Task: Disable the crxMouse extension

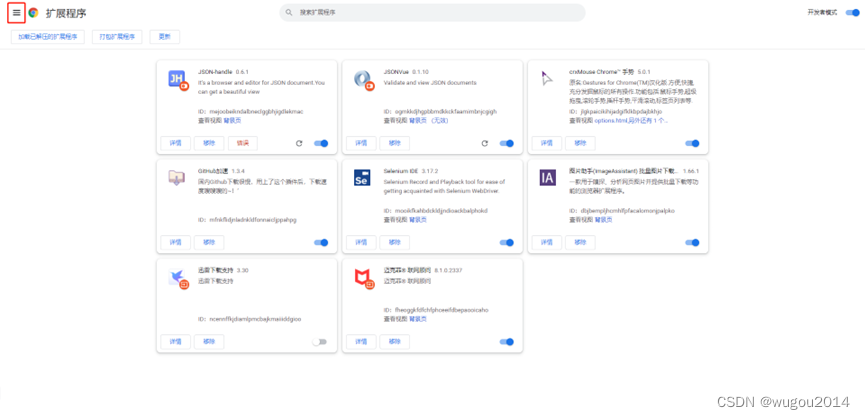Action: click(692, 143)
